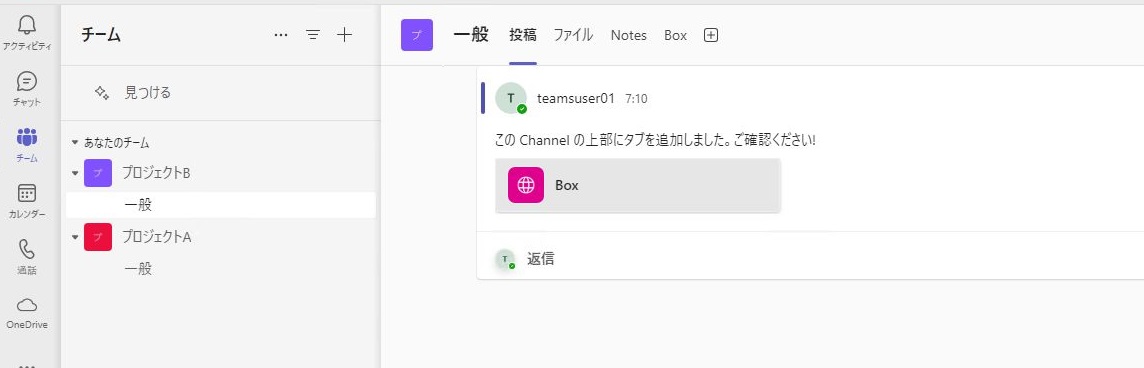The width and height of the screenshot is (1144, 368).
Task: Select the Teams icon in sidebar
Action: click(x=27, y=137)
